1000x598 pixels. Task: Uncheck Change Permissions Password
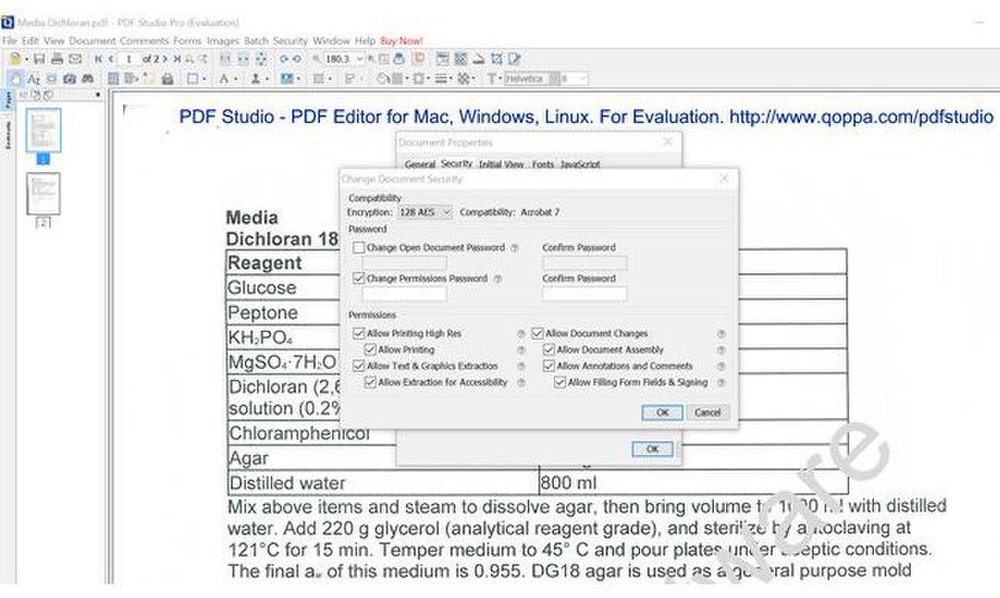point(359,279)
